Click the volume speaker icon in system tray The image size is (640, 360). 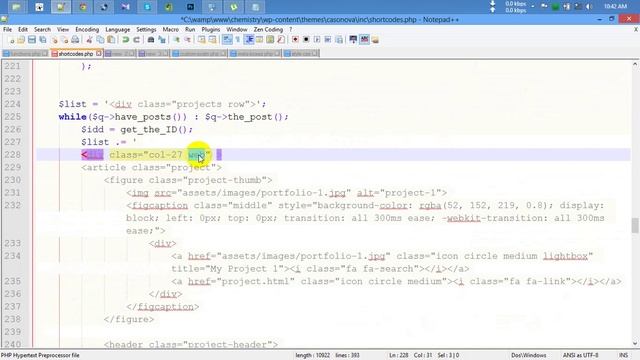(x=589, y=7)
